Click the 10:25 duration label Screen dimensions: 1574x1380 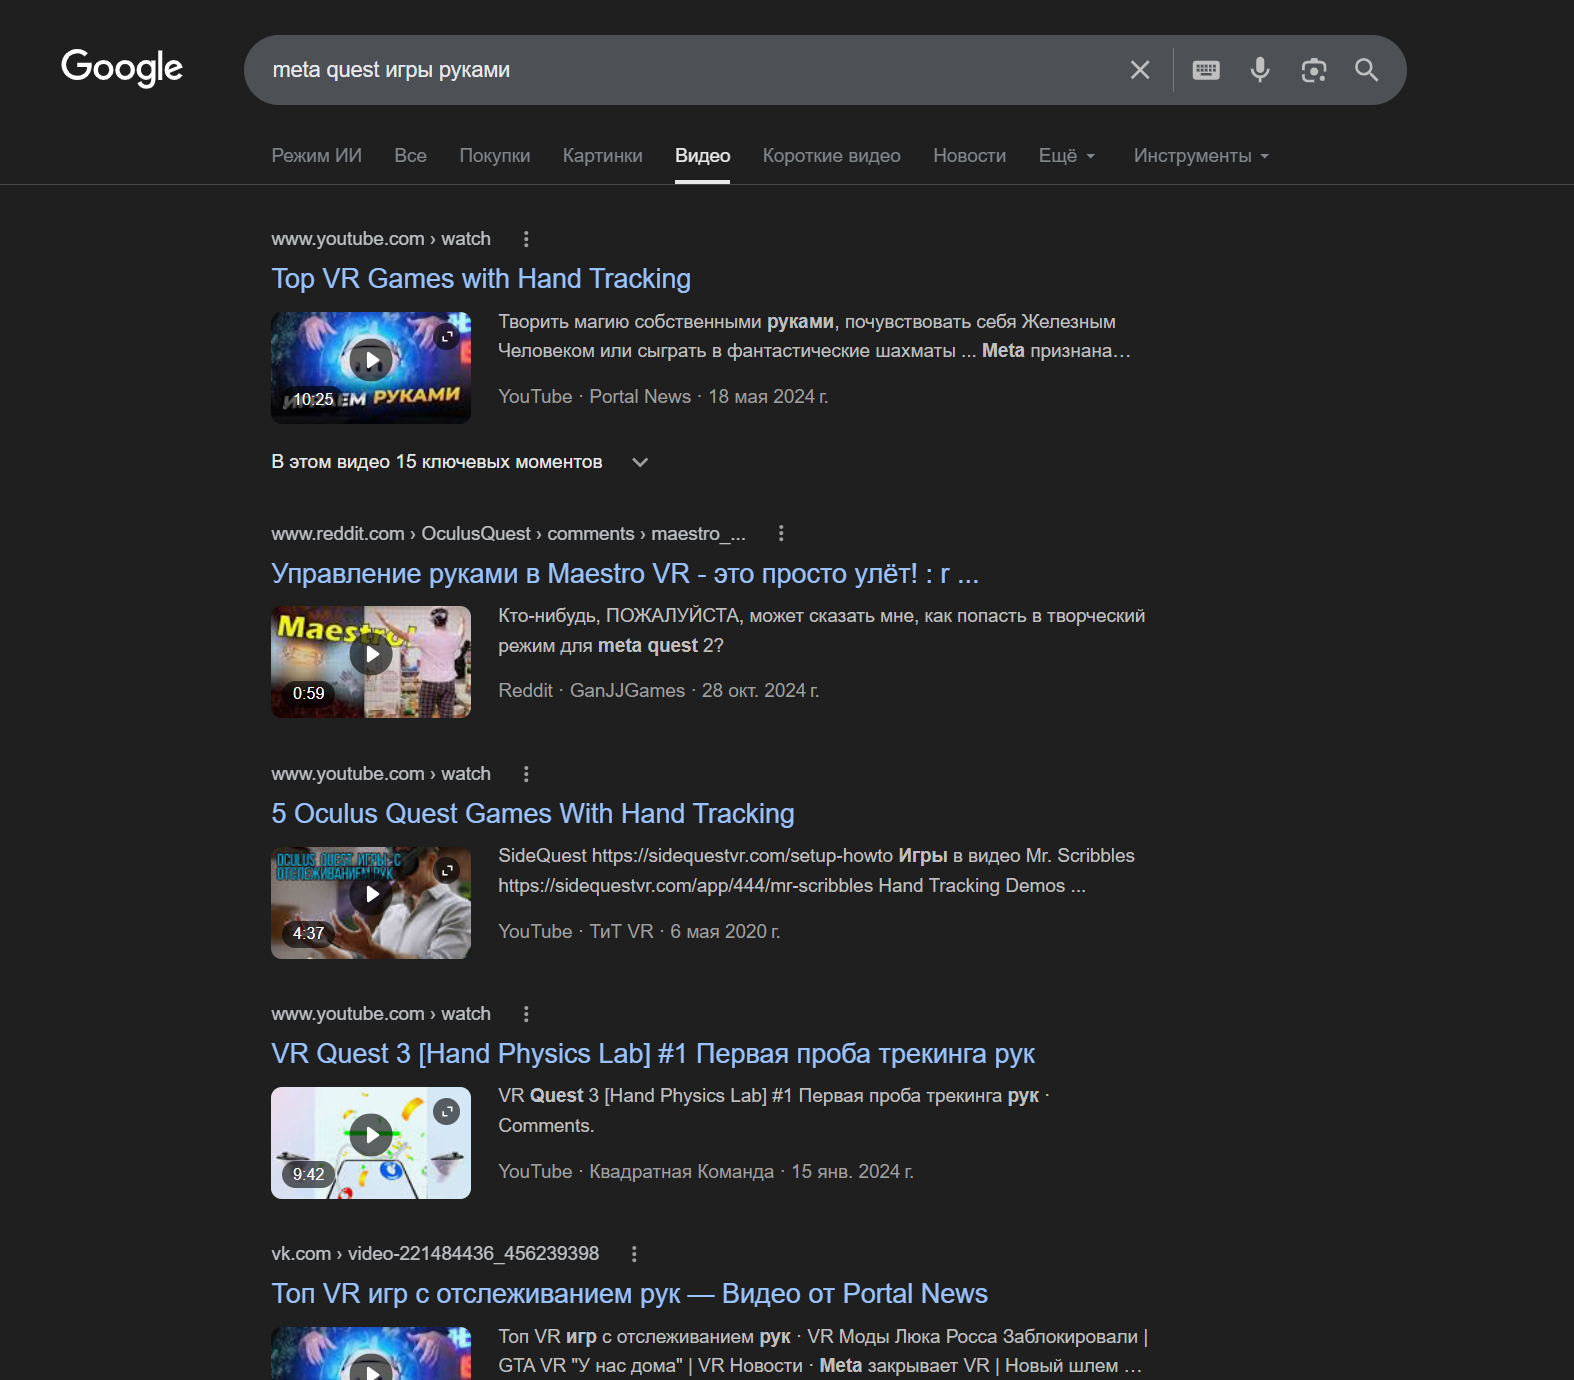pos(313,400)
